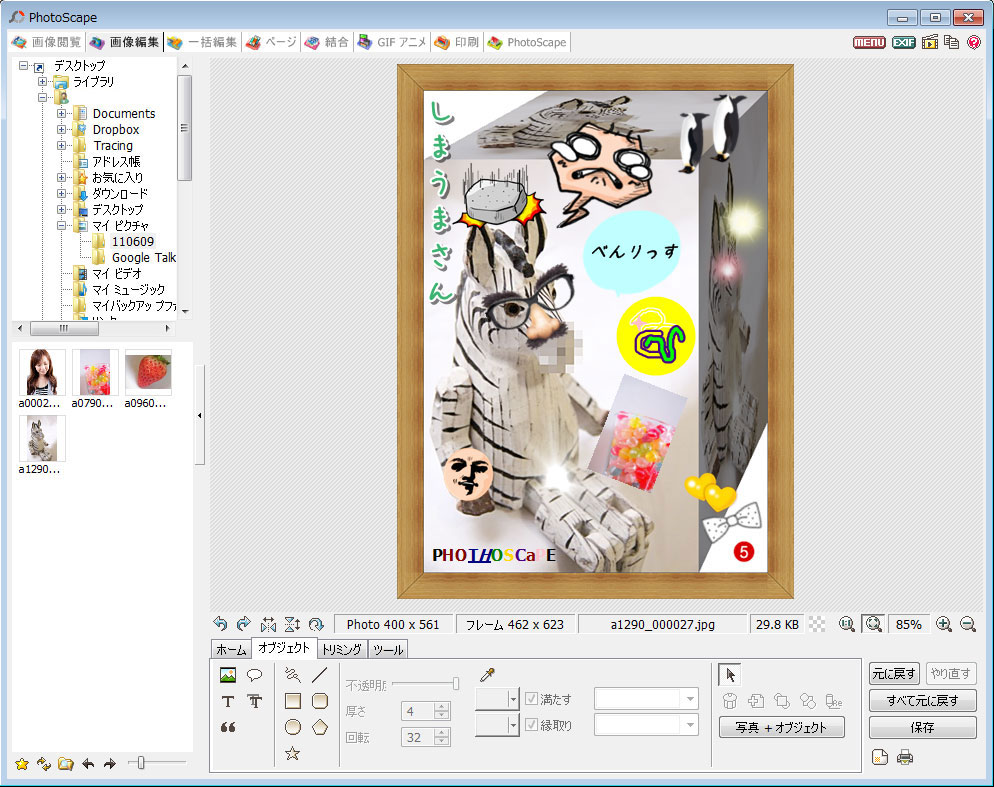Flip image vertically icon
This screenshot has width=994, height=787.
(292, 624)
